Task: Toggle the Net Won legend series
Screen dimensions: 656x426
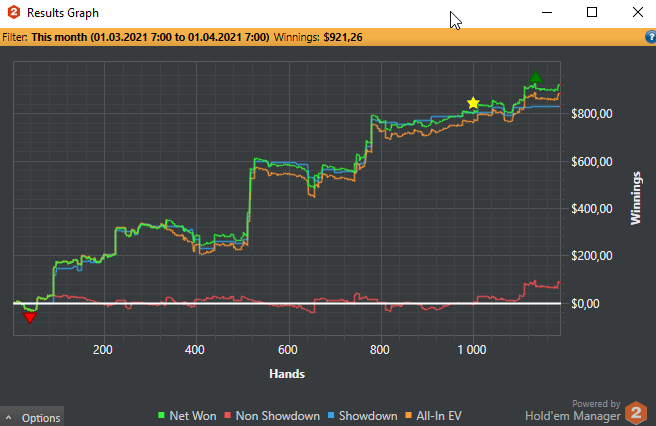Action: point(187,416)
